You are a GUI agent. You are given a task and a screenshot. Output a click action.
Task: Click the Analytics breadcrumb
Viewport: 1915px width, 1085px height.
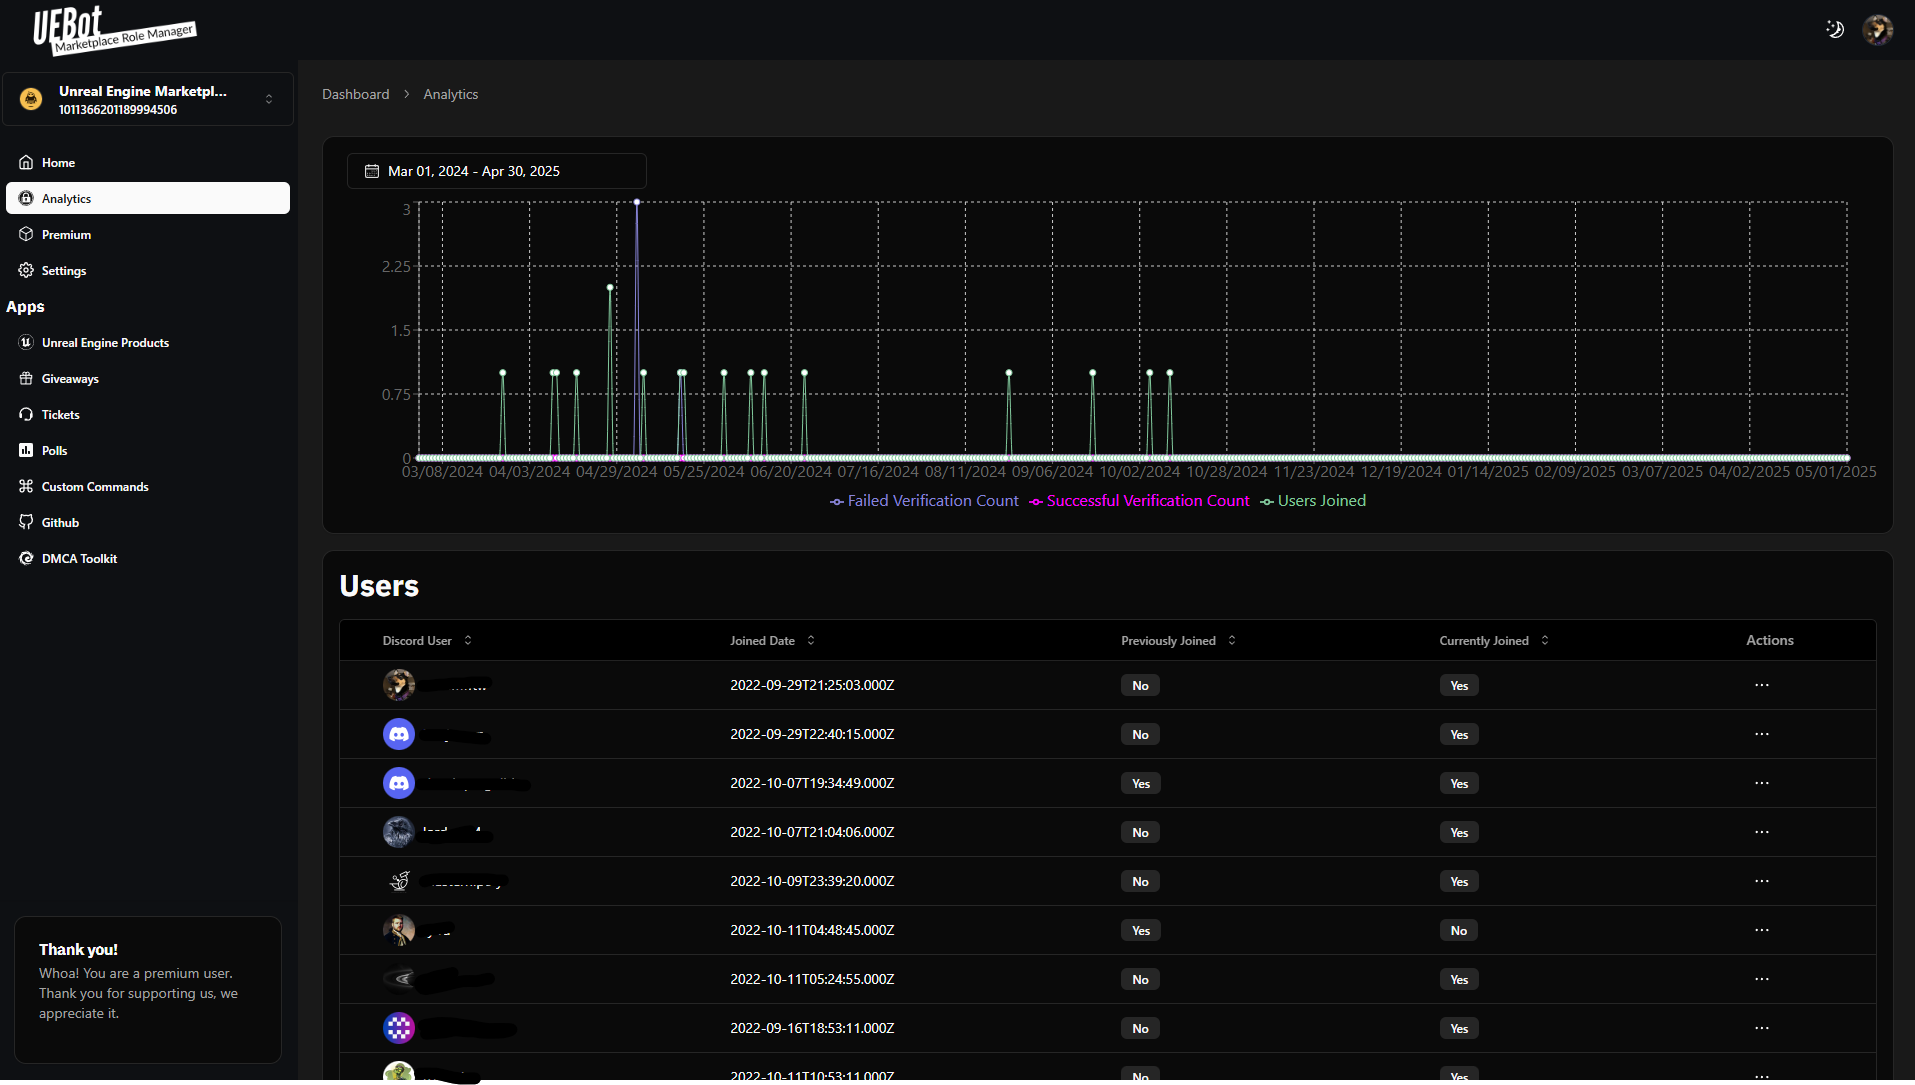coord(450,94)
